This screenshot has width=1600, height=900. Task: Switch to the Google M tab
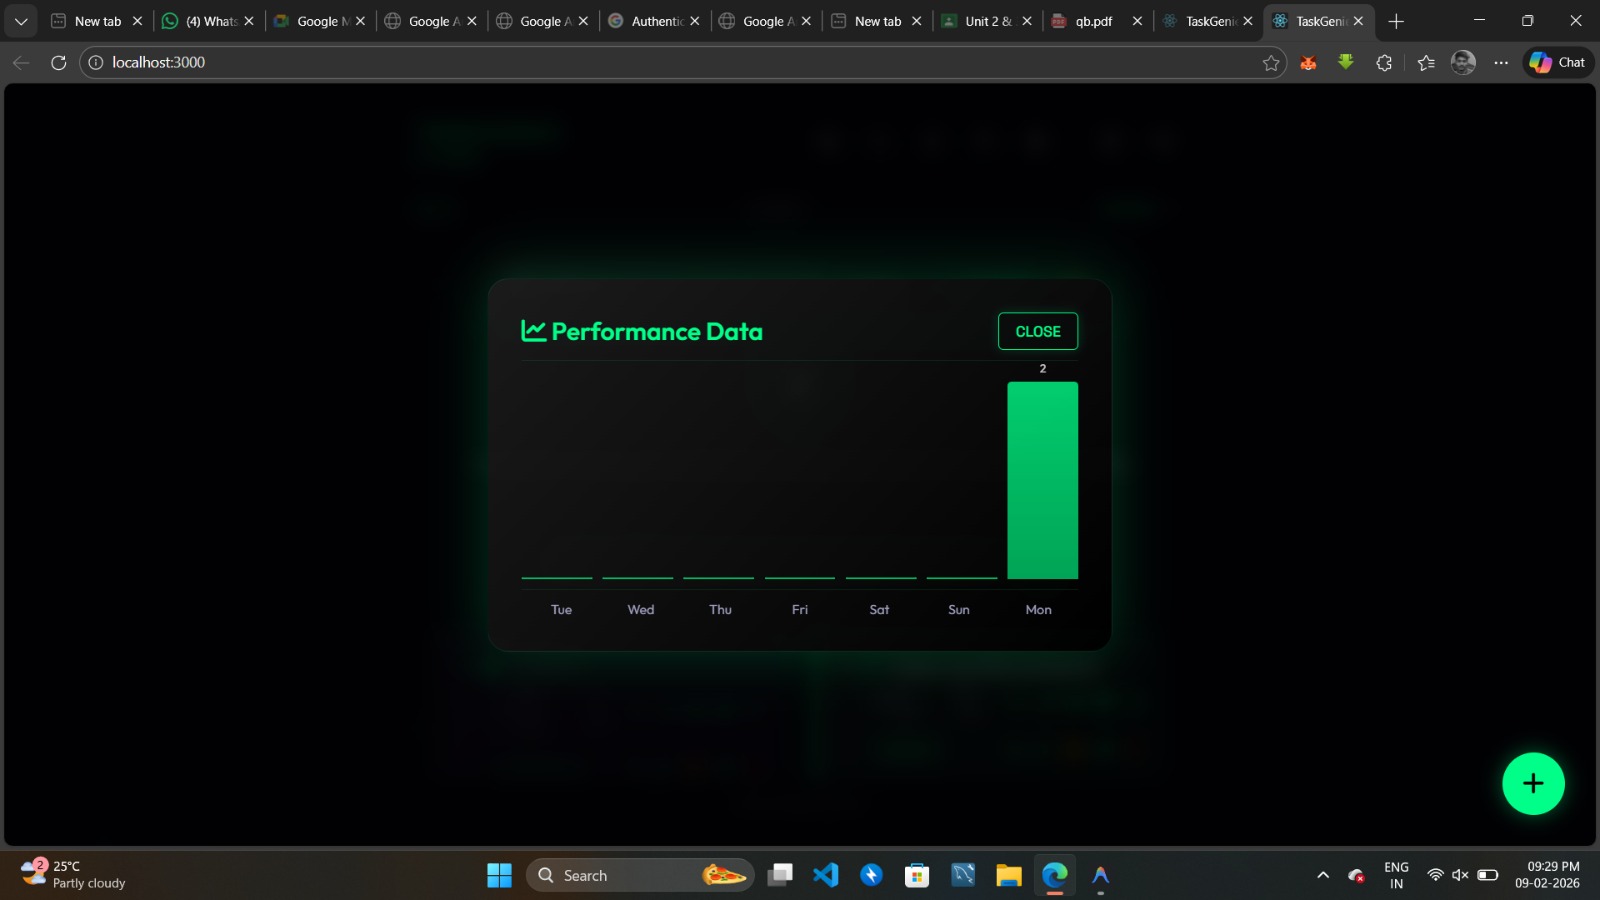click(x=320, y=21)
